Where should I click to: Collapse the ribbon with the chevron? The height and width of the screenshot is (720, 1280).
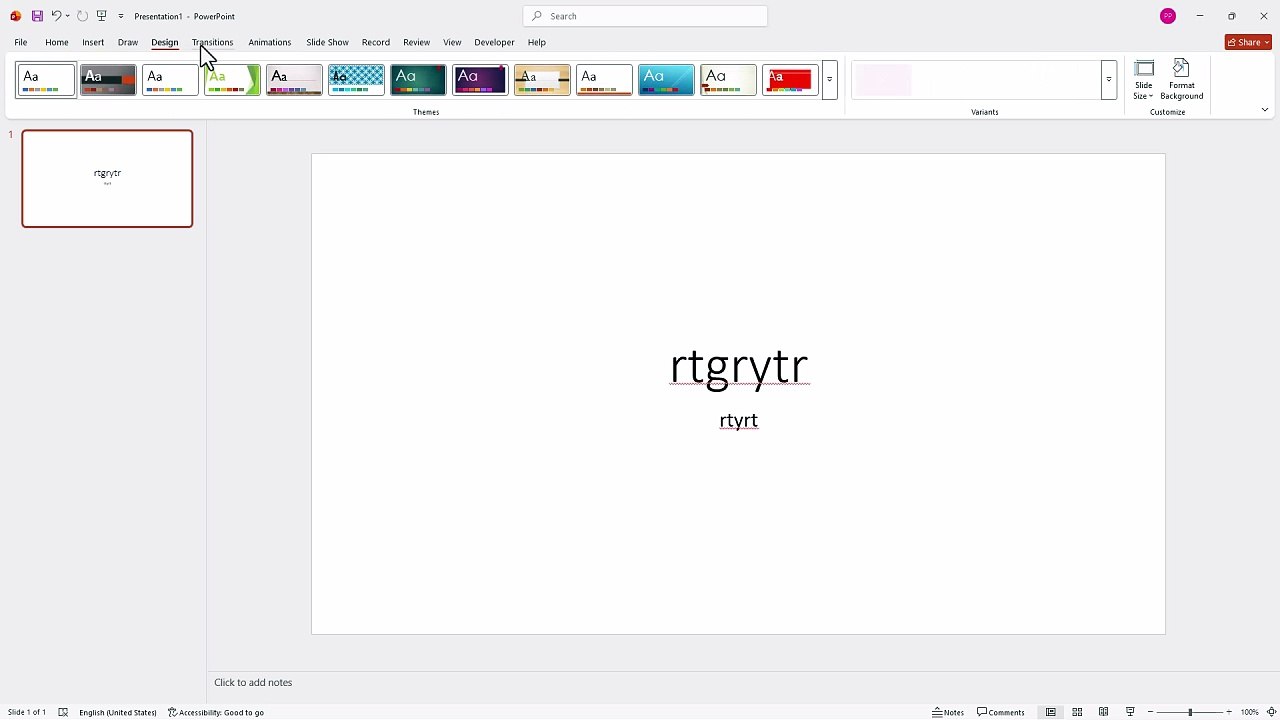pyautogui.click(x=1264, y=110)
